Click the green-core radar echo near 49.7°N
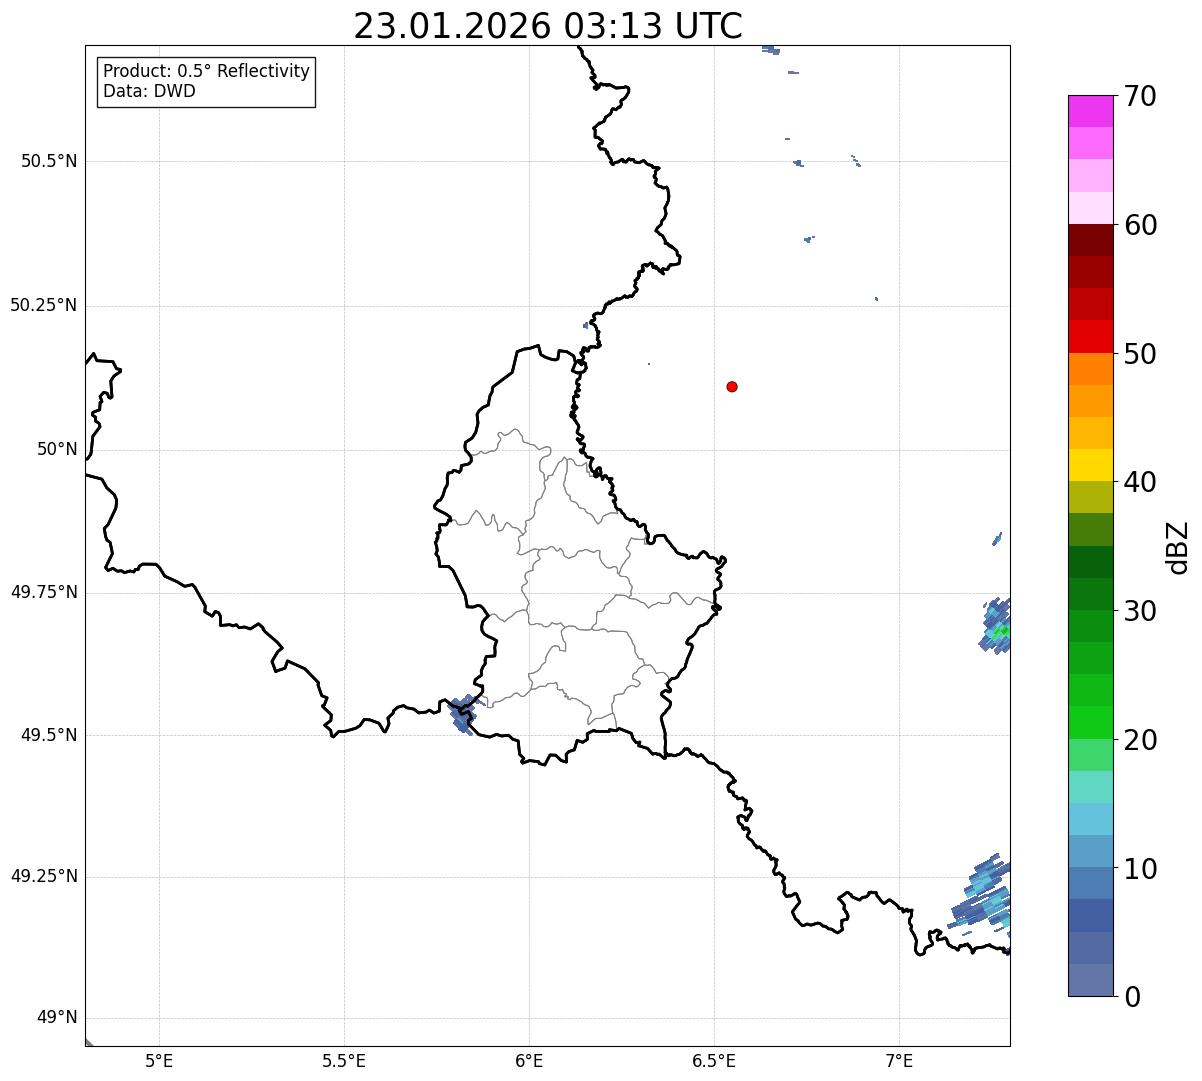The width and height of the screenshot is (1202, 1081). [996, 626]
